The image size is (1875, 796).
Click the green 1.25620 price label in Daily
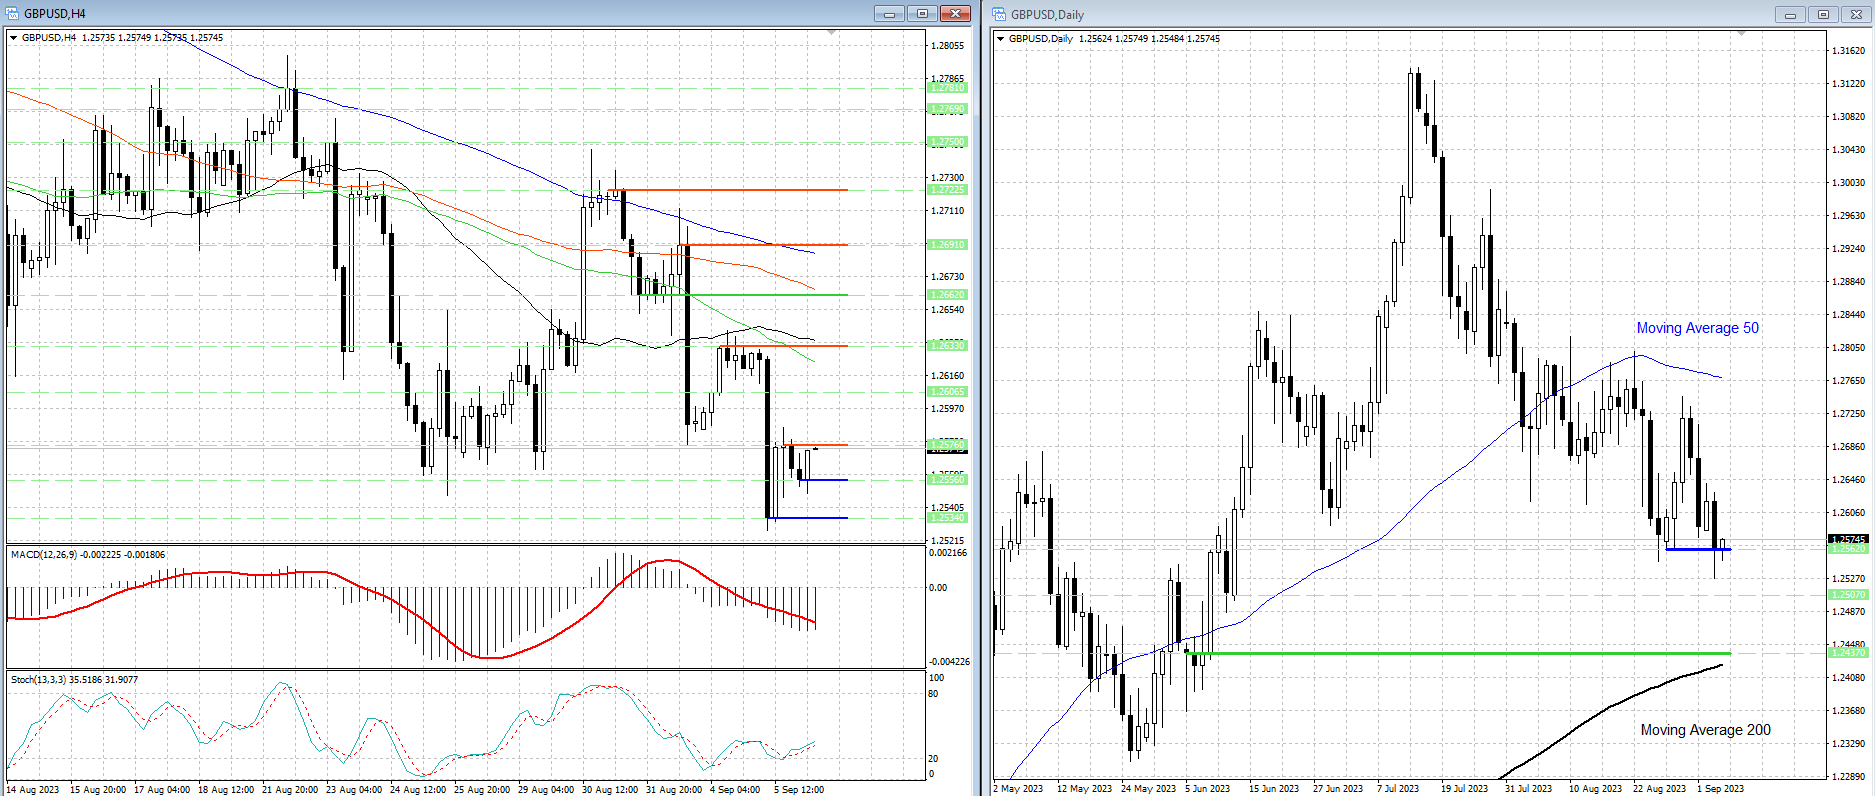[1848, 549]
